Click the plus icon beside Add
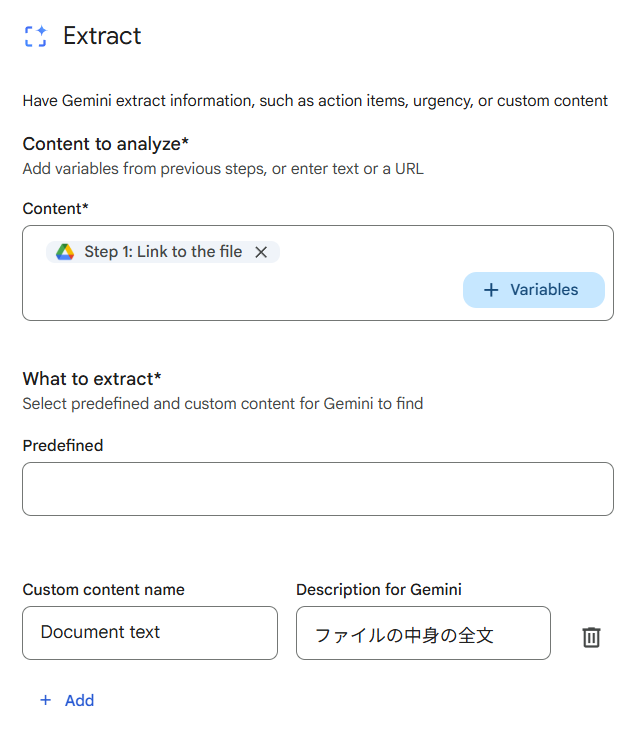Image resolution: width=638 pixels, height=738 pixels. [x=45, y=700]
